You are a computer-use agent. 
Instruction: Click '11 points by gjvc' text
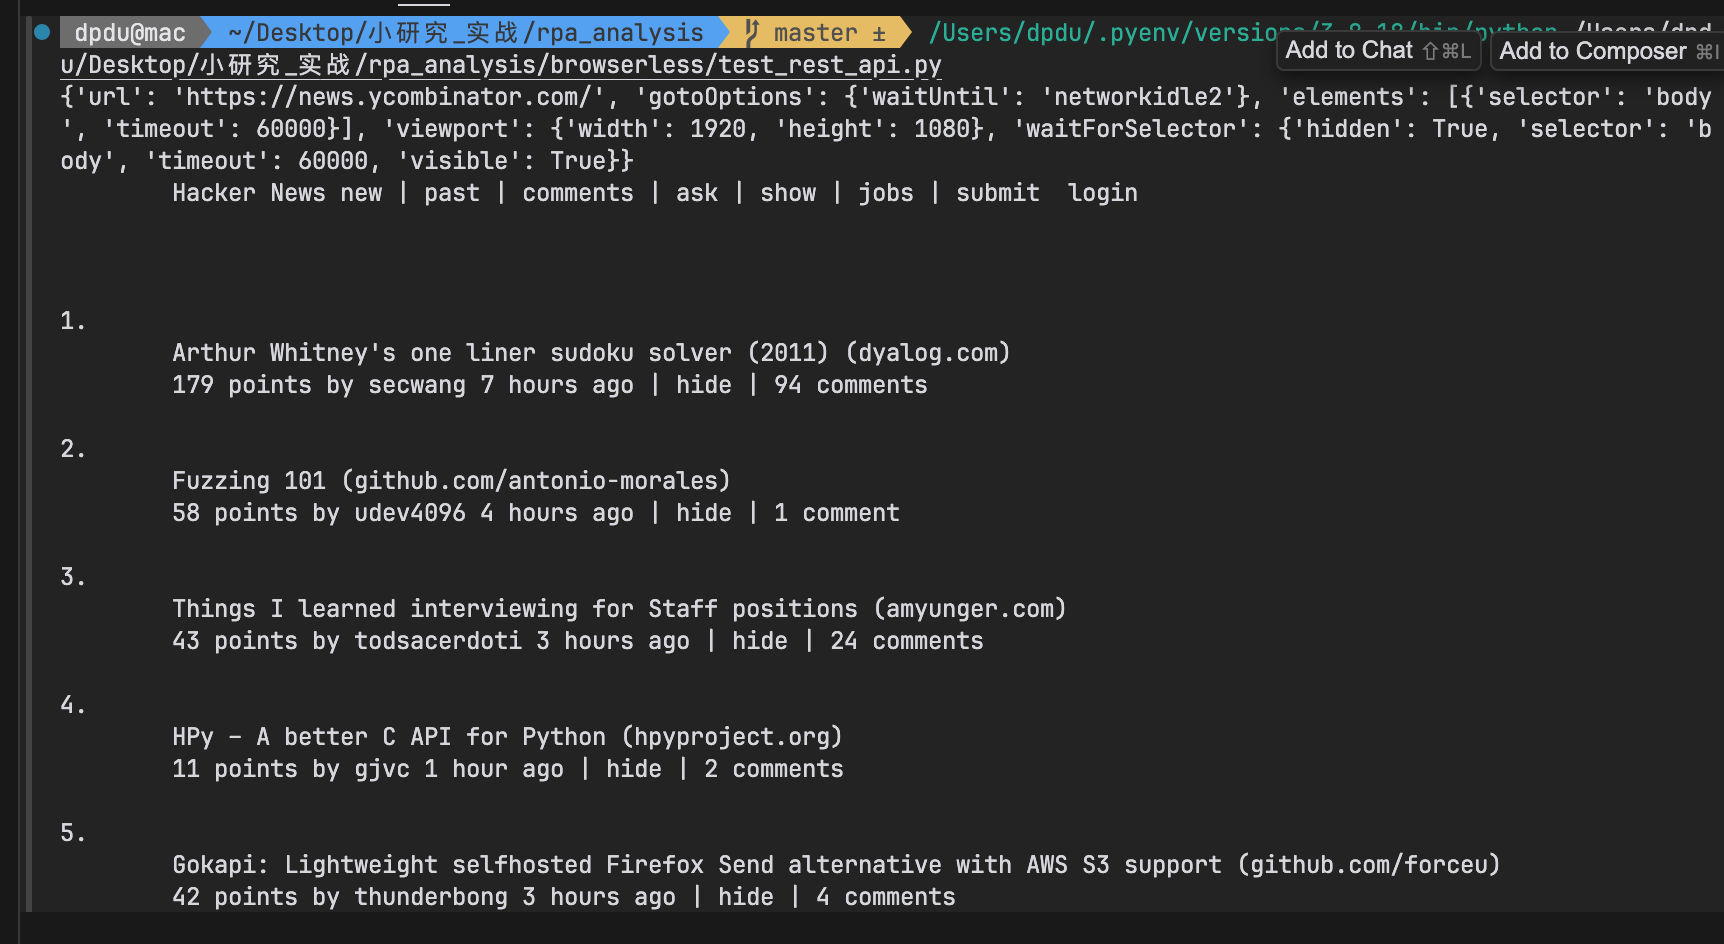click(291, 769)
